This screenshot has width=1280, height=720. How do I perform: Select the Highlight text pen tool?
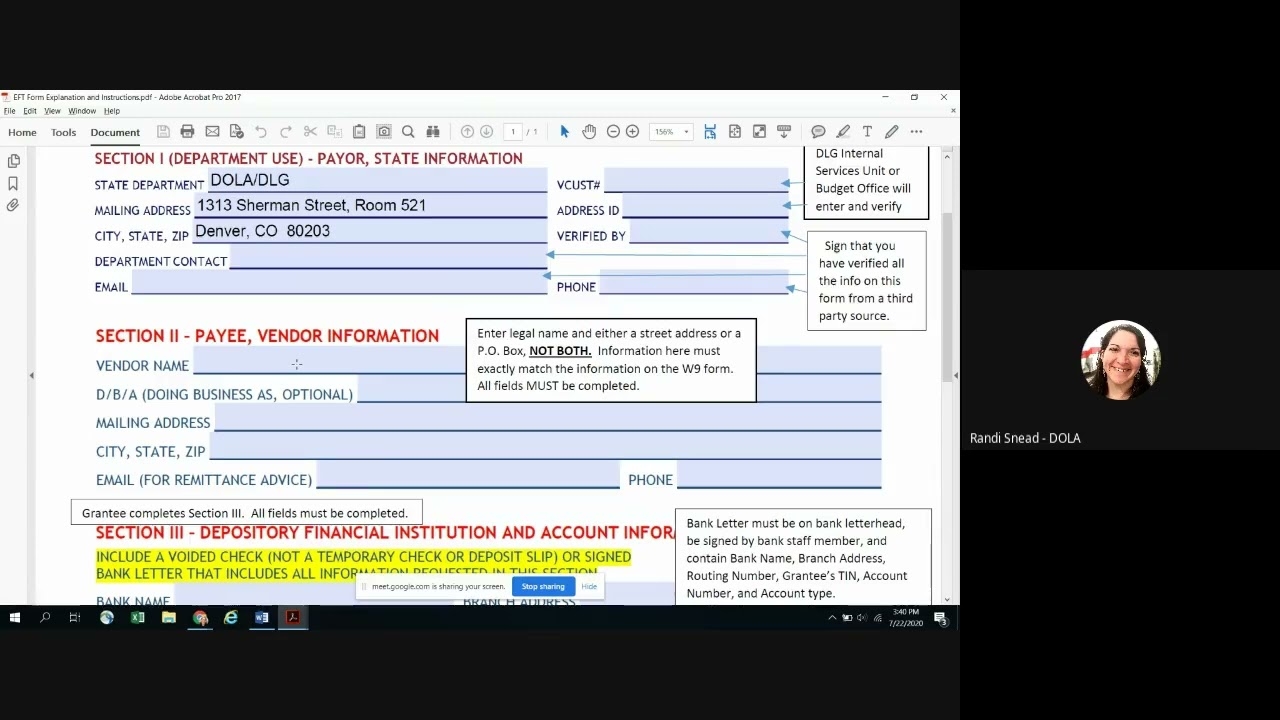(x=843, y=132)
